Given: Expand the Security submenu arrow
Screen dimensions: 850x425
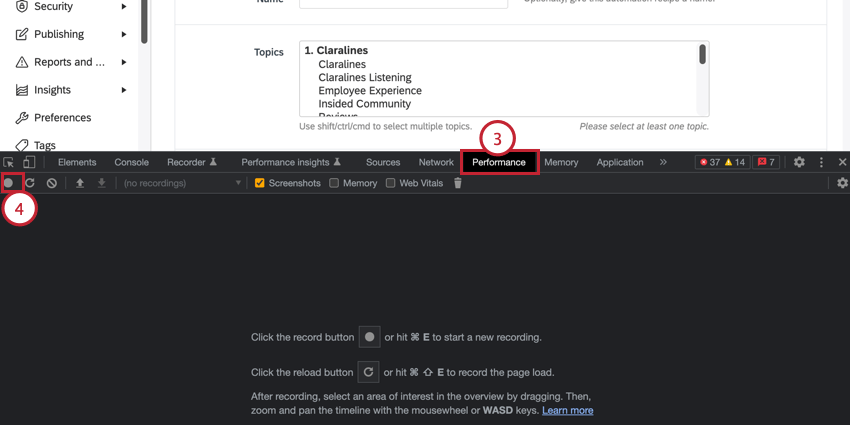Looking at the screenshot, I should [x=124, y=7].
